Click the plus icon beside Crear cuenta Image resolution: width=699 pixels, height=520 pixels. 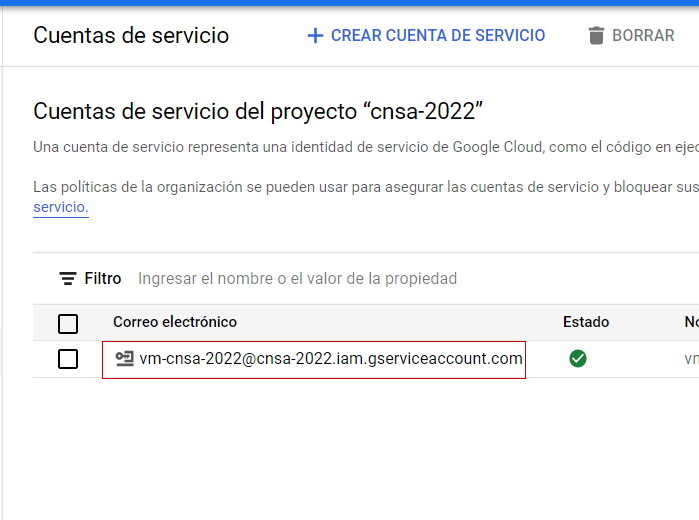click(x=315, y=36)
